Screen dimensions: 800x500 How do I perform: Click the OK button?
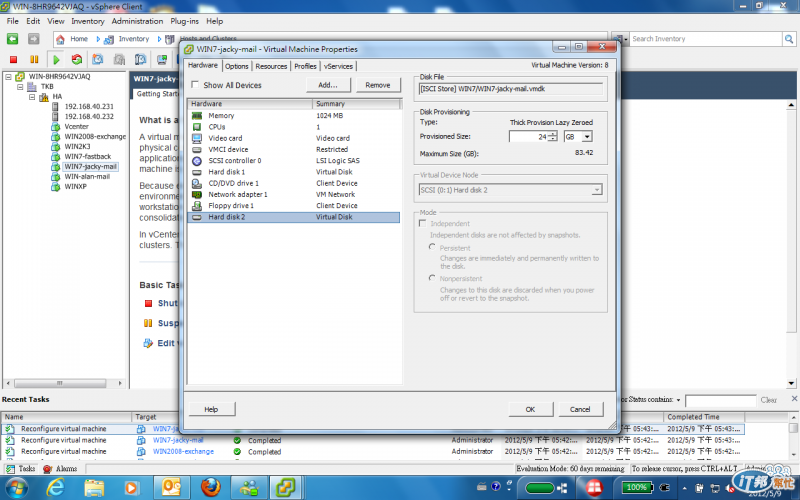(530, 409)
